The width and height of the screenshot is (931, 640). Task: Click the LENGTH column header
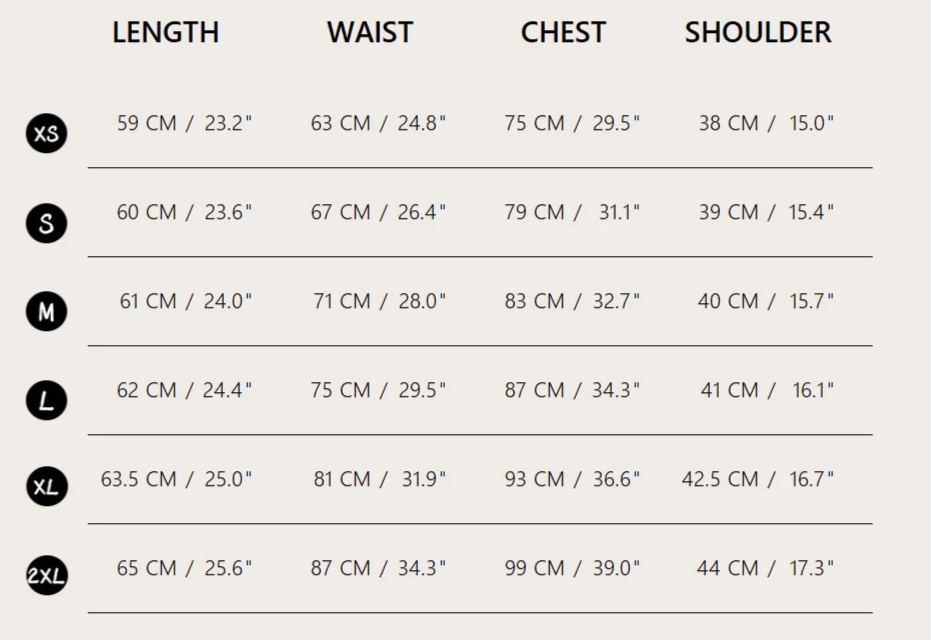[x=166, y=32]
